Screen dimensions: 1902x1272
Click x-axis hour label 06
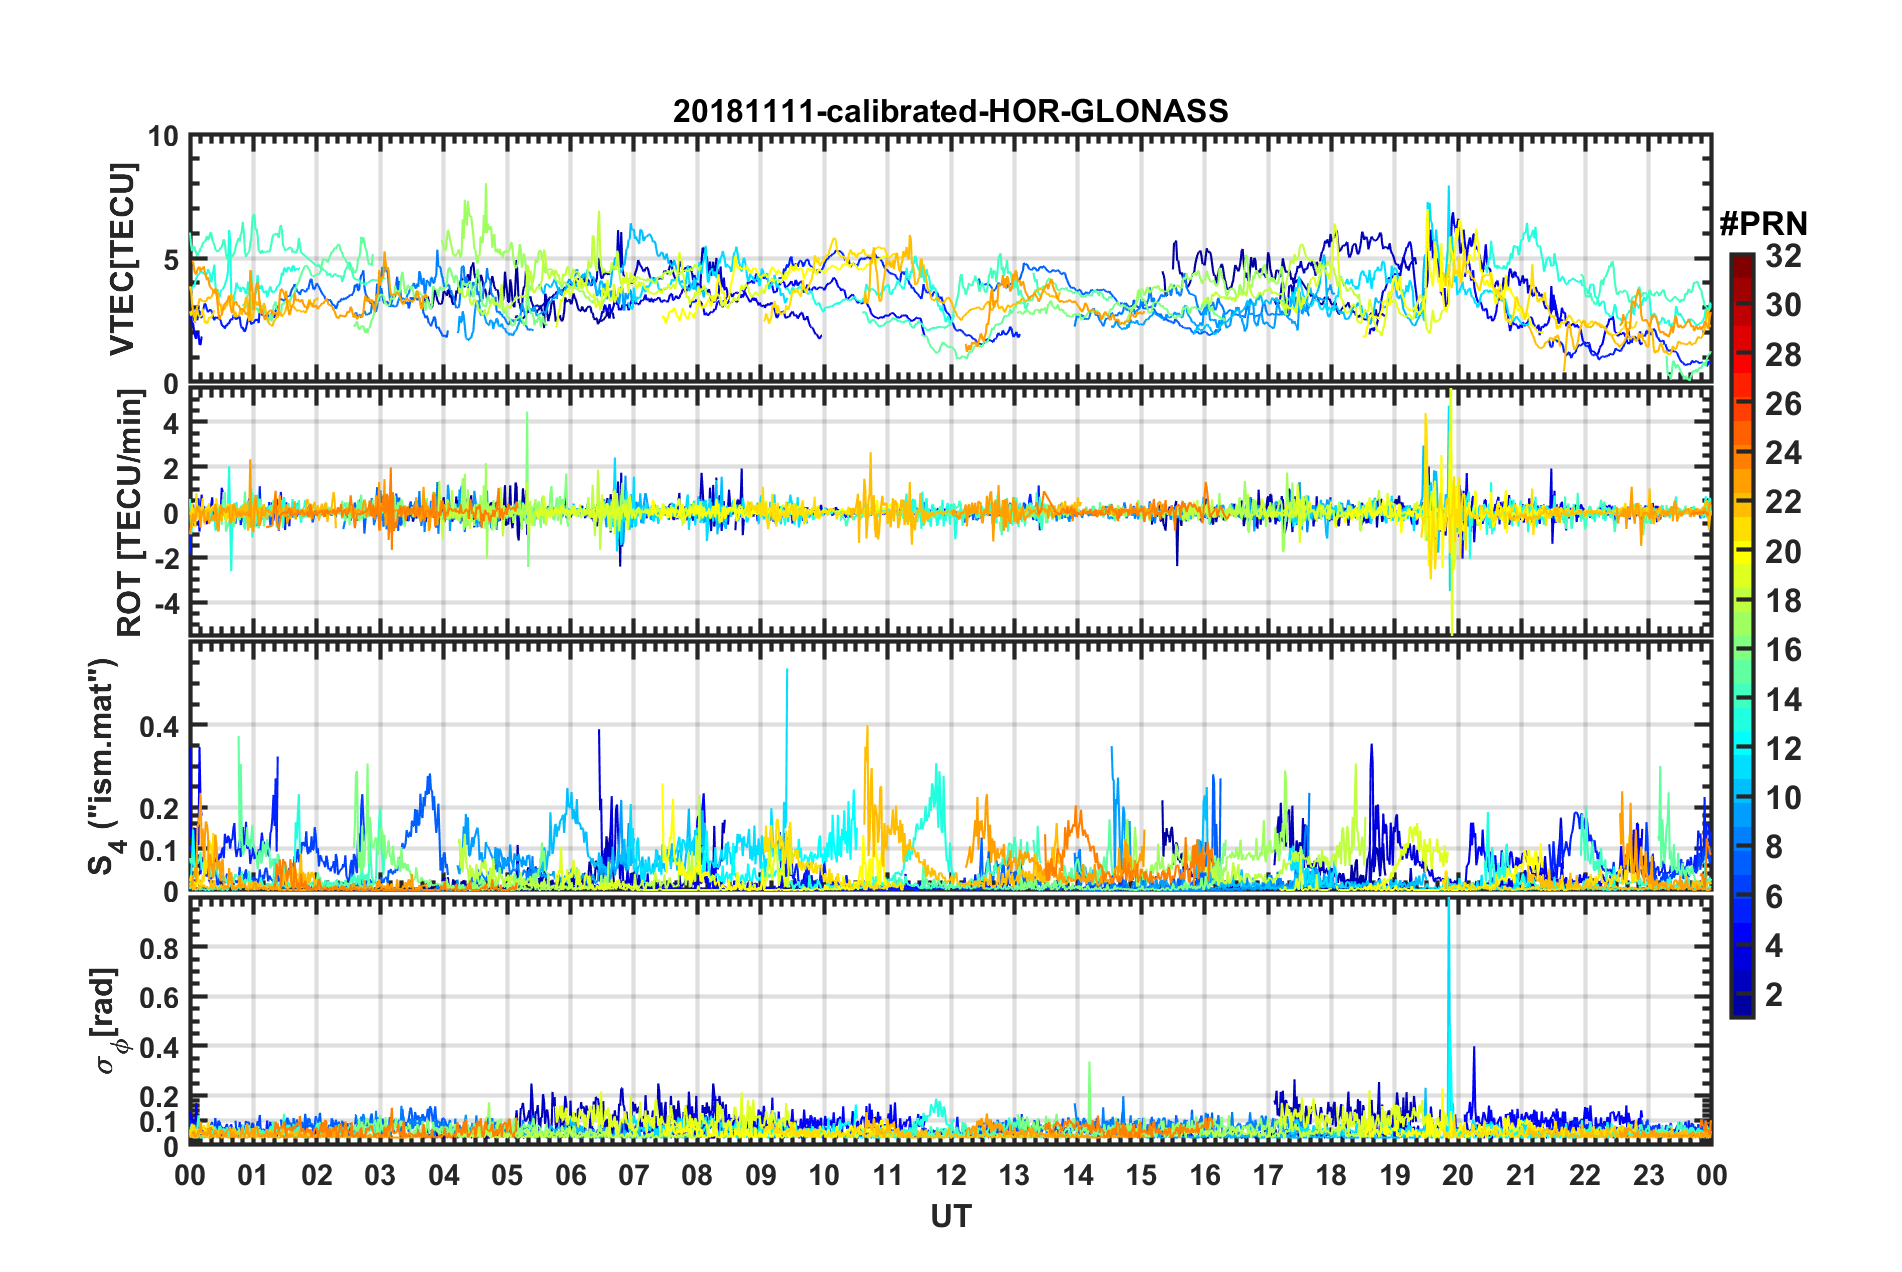(x=570, y=1175)
